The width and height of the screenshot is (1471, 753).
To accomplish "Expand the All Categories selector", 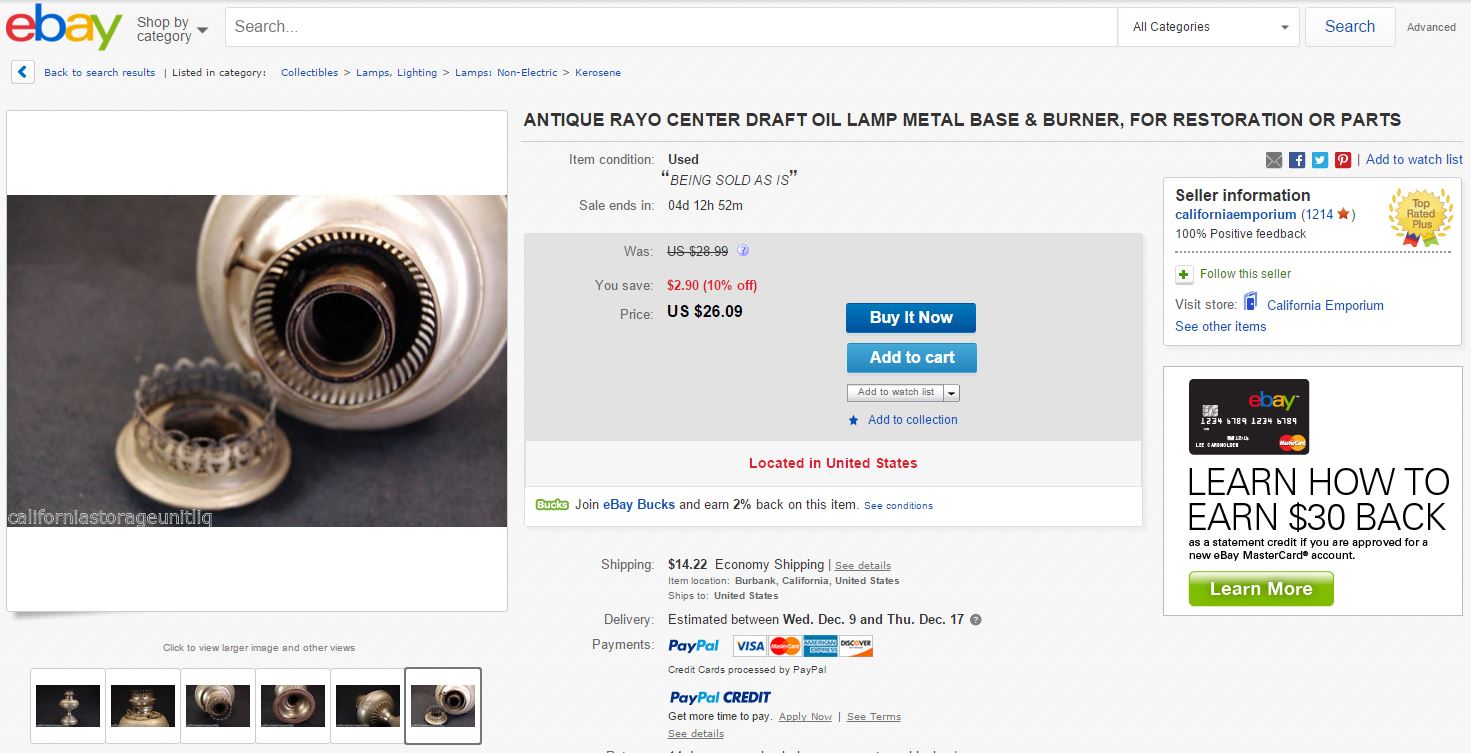I will [1208, 27].
